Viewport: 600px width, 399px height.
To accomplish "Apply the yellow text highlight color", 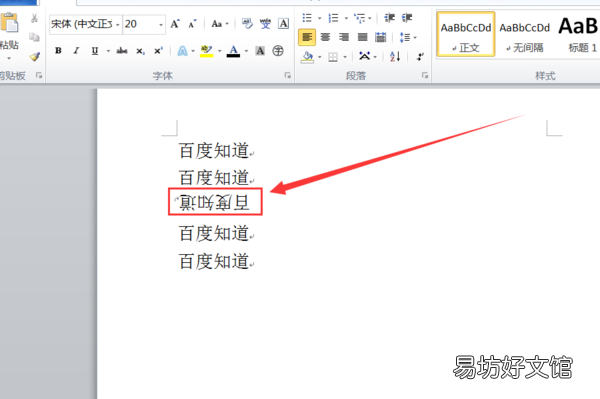I will click(x=207, y=50).
